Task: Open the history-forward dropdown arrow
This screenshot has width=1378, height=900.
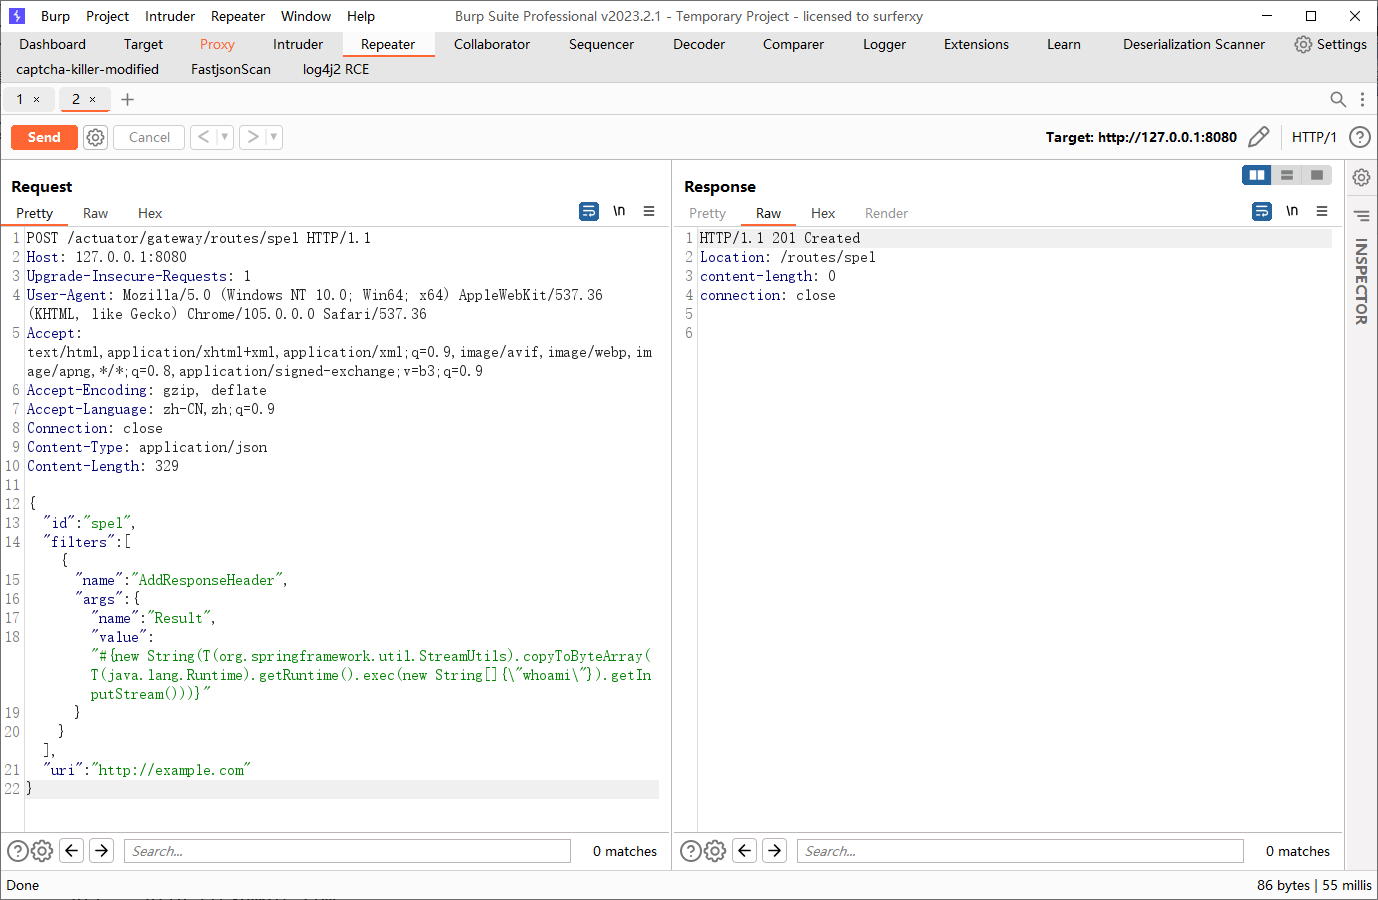Action: (x=274, y=137)
